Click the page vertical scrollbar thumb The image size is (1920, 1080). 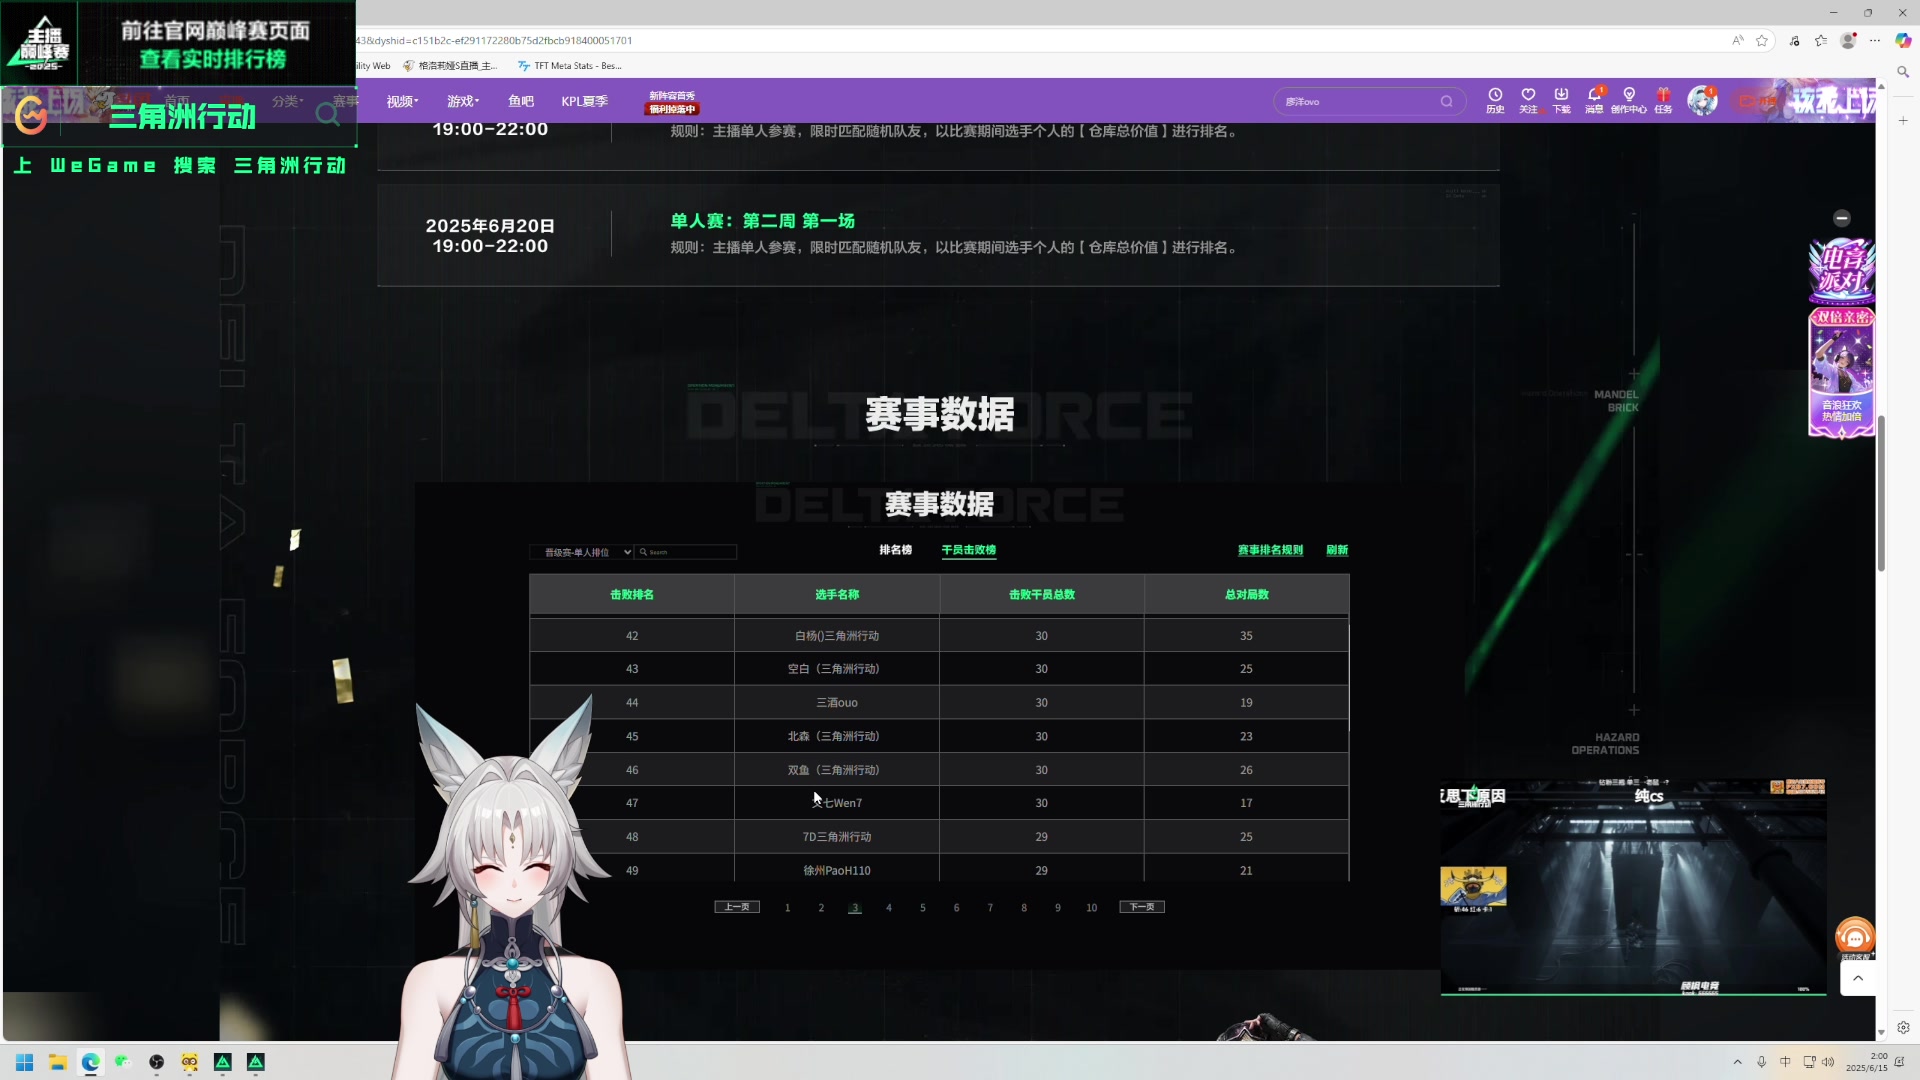[1881, 492]
